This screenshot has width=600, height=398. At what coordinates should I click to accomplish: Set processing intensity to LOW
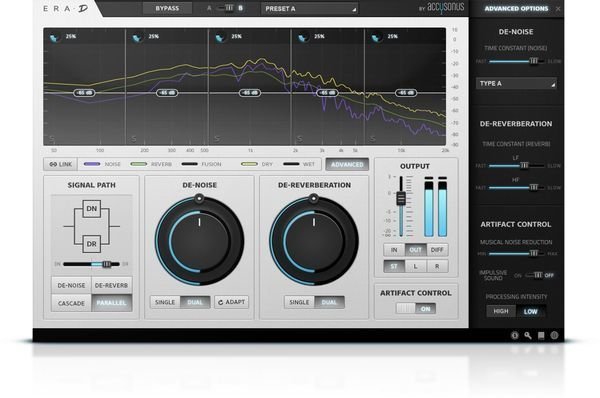[x=531, y=311]
